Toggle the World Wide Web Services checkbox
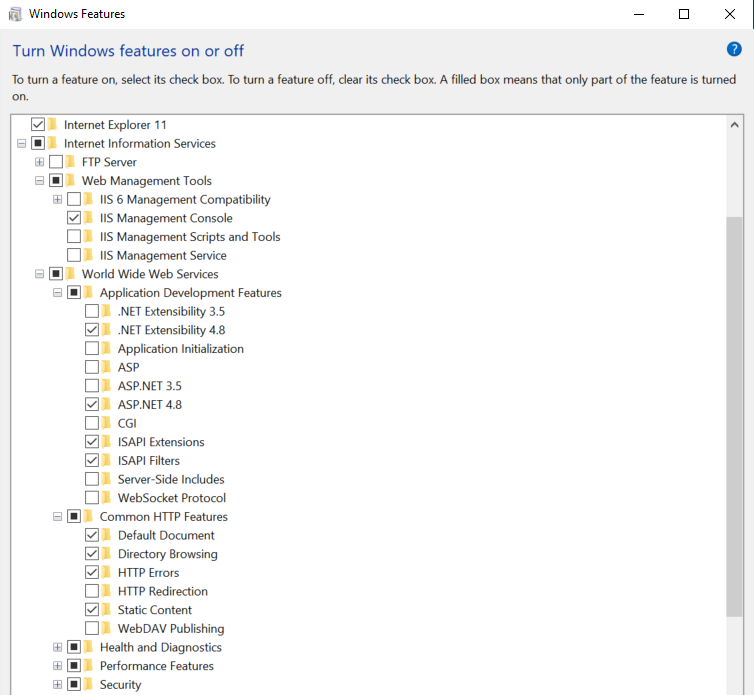 click(x=56, y=274)
